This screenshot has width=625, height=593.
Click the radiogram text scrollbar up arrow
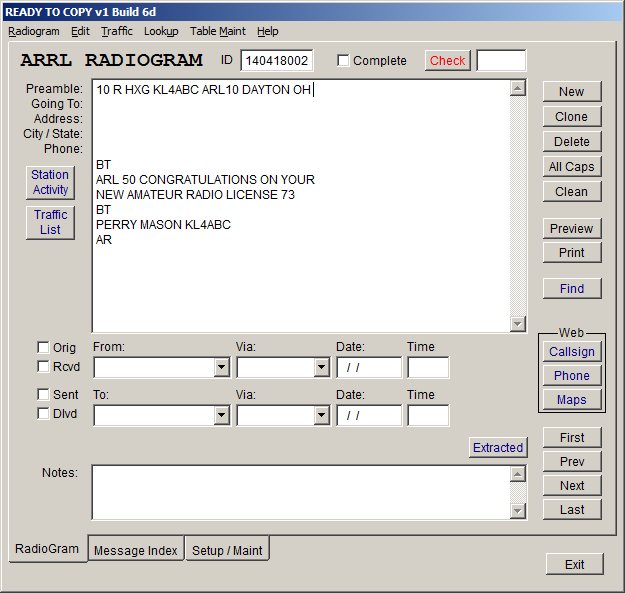click(518, 88)
